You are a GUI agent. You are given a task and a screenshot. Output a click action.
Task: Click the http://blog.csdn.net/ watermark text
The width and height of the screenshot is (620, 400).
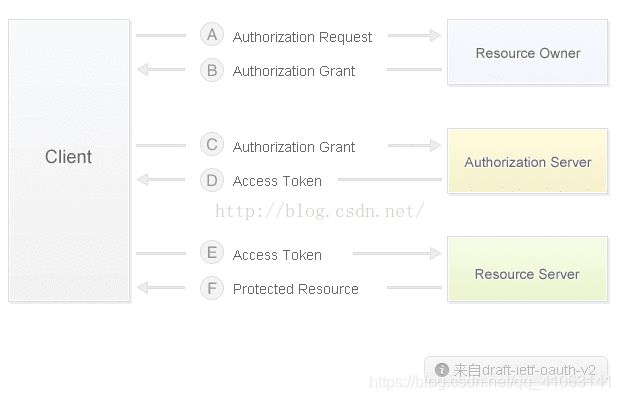tap(319, 211)
